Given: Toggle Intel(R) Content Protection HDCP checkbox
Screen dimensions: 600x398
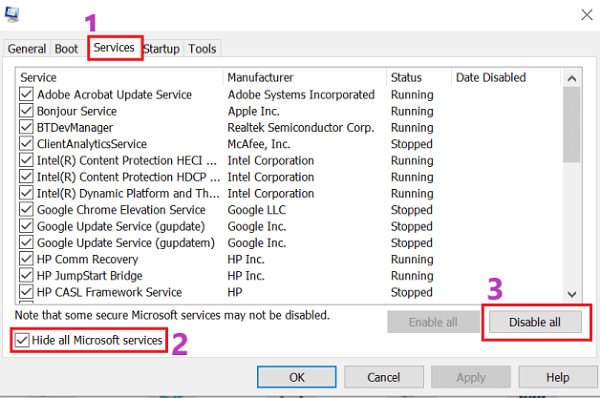Looking at the screenshot, I should pyautogui.click(x=26, y=176).
